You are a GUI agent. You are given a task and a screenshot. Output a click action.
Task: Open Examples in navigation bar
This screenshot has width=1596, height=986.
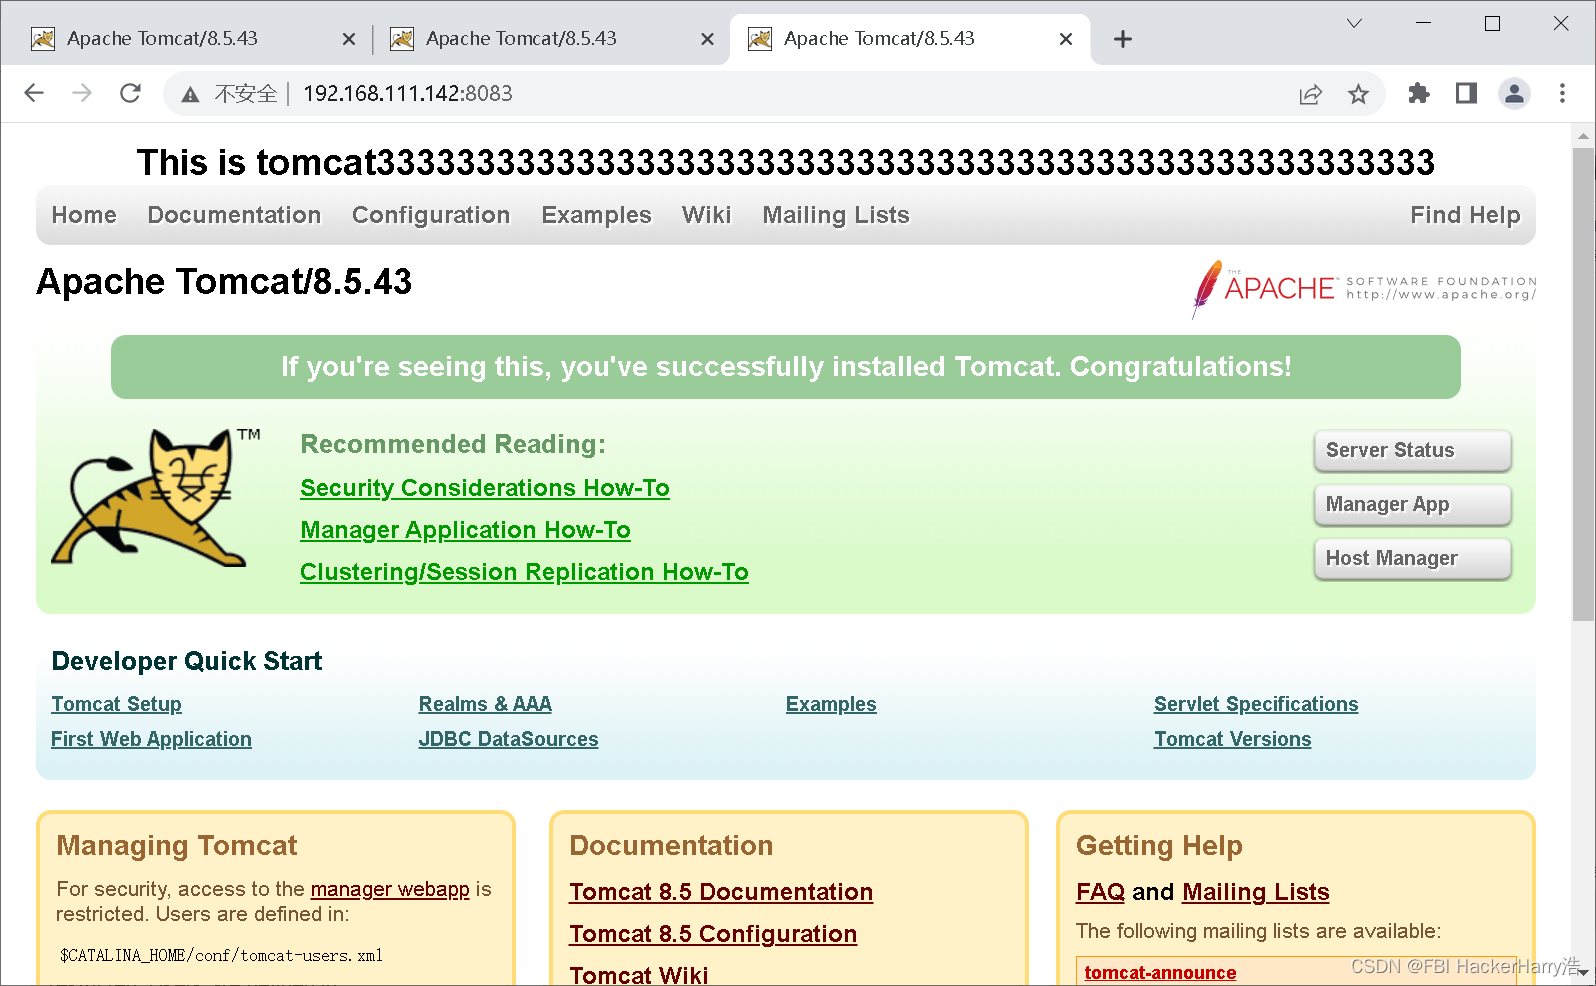tap(596, 215)
